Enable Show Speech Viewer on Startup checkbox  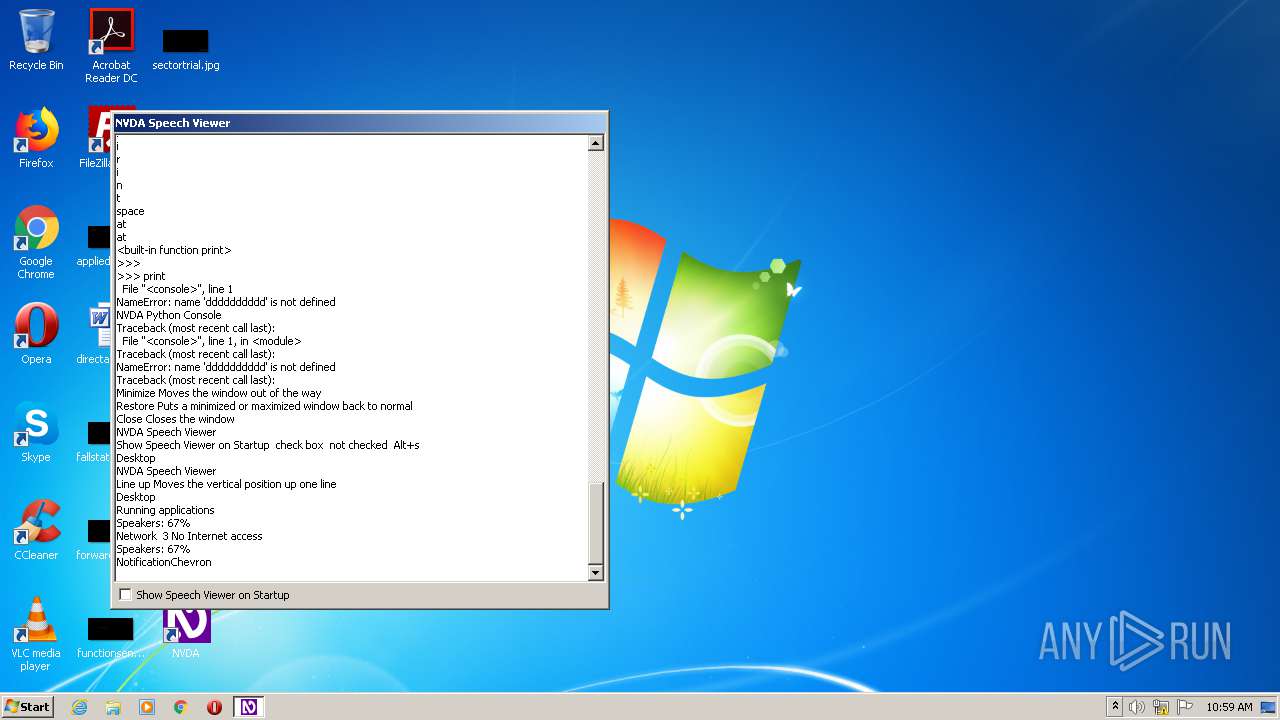pyautogui.click(x=125, y=595)
